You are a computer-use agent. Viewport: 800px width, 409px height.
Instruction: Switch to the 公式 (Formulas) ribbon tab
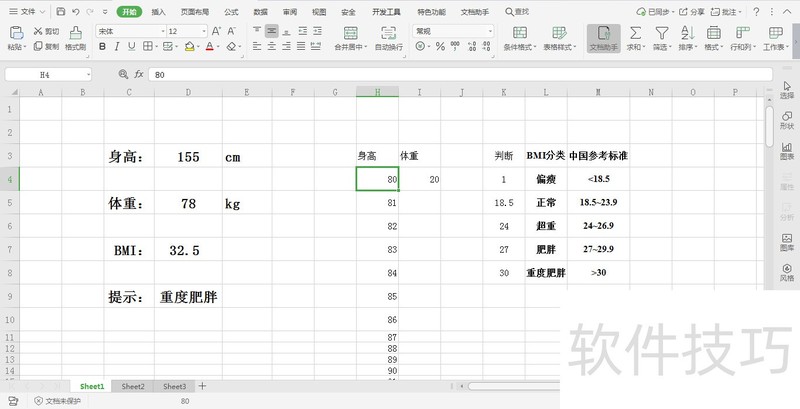pos(231,12)
